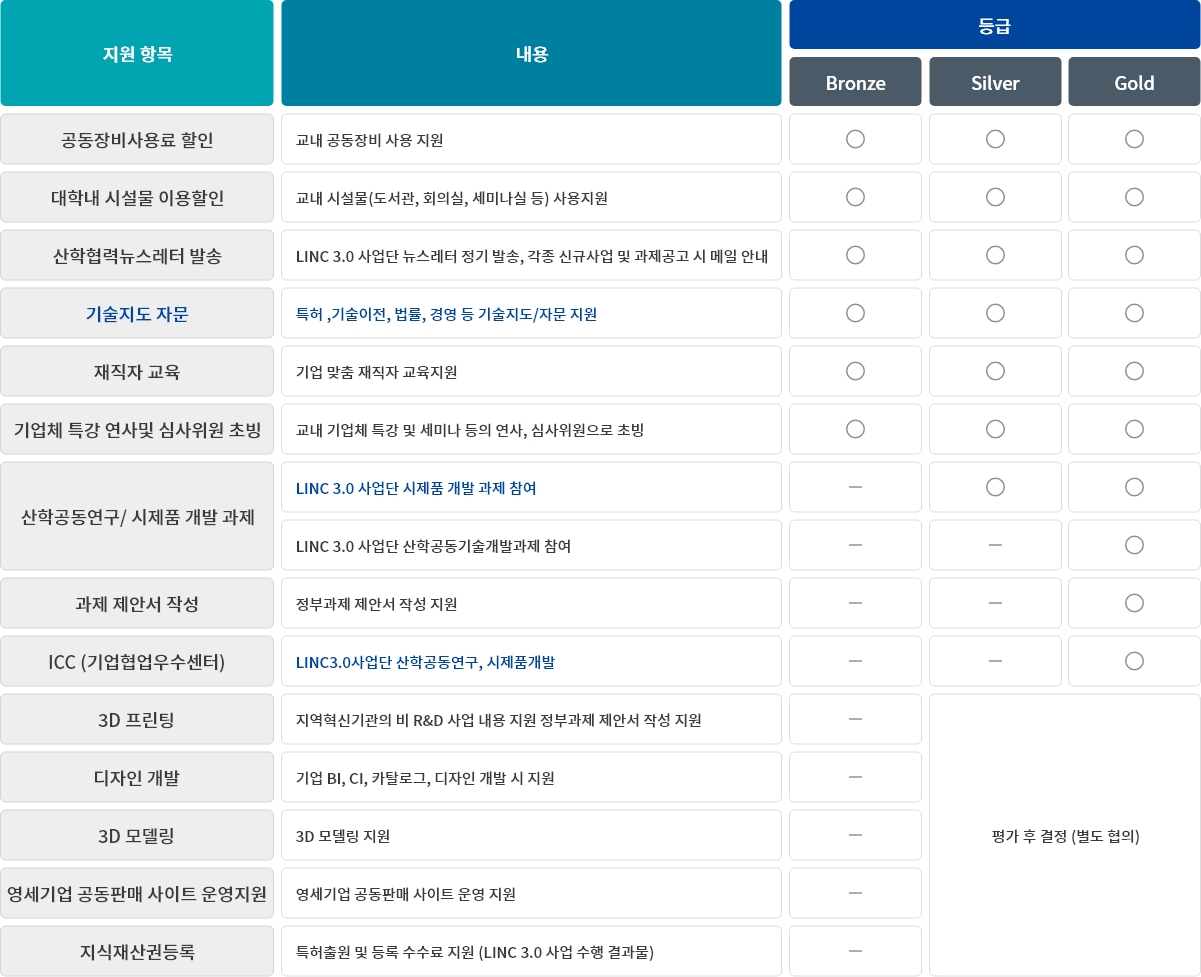Screen dimensions: 1201x977
Task: Open the Bronze grade column header
Action: pyautogui.click(x=855, y=83)
